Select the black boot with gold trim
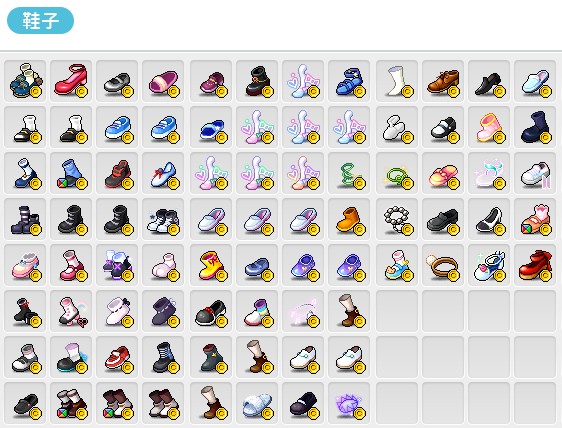This screenshot has height=428, width=562. point(257,81)
